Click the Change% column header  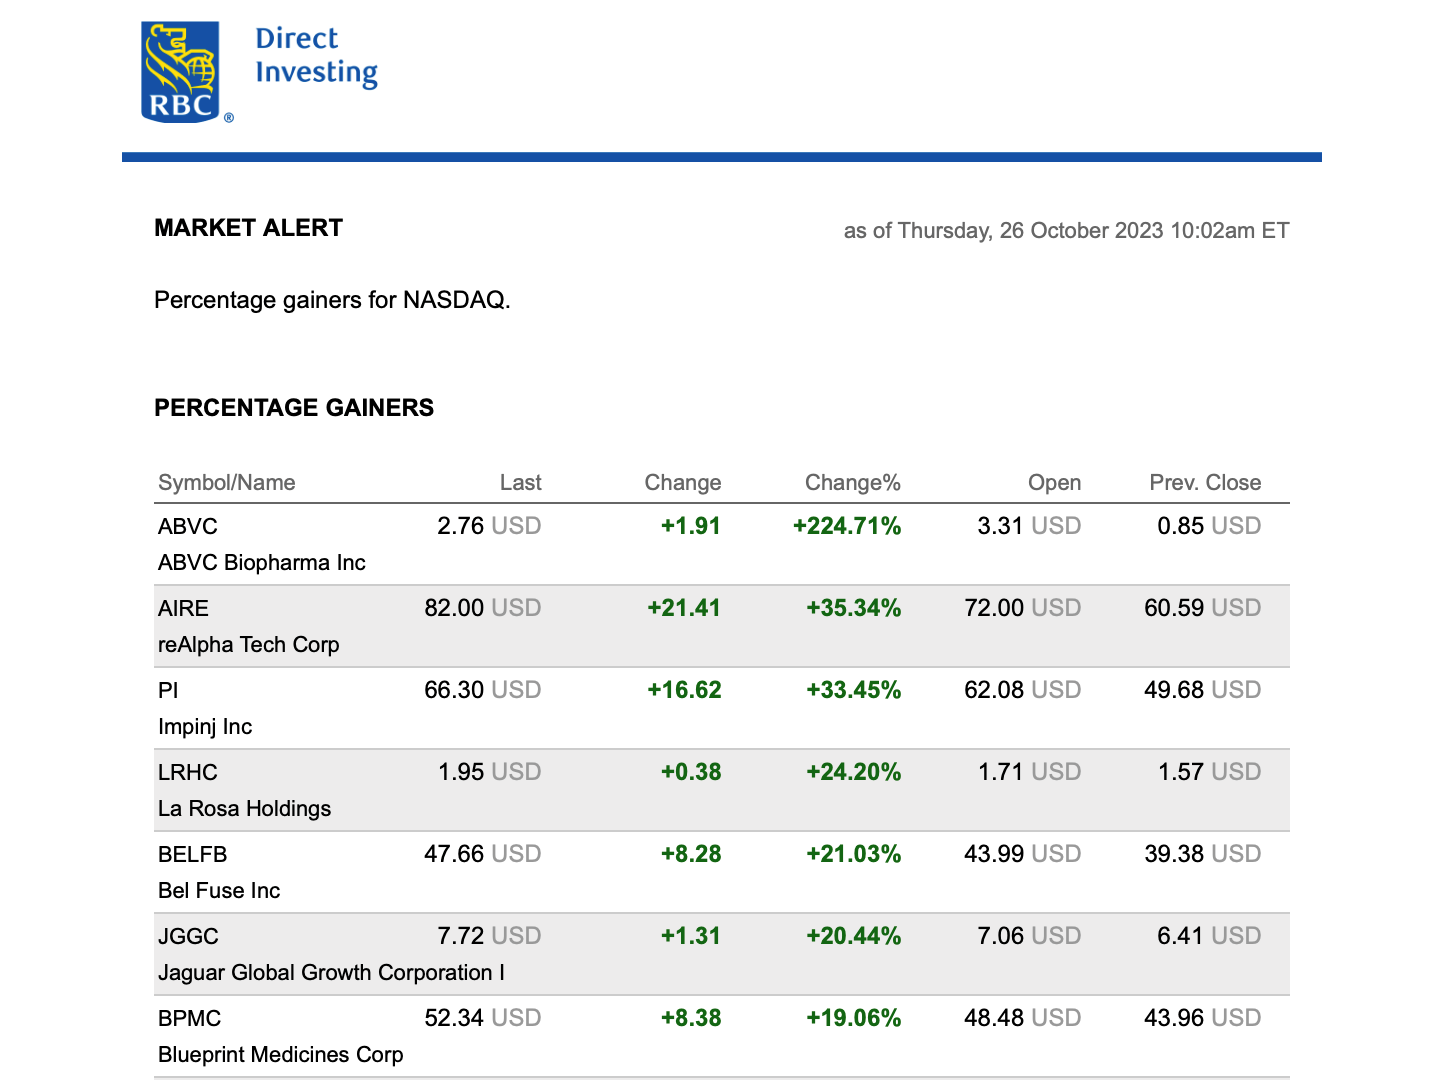[x=853, y=483]
